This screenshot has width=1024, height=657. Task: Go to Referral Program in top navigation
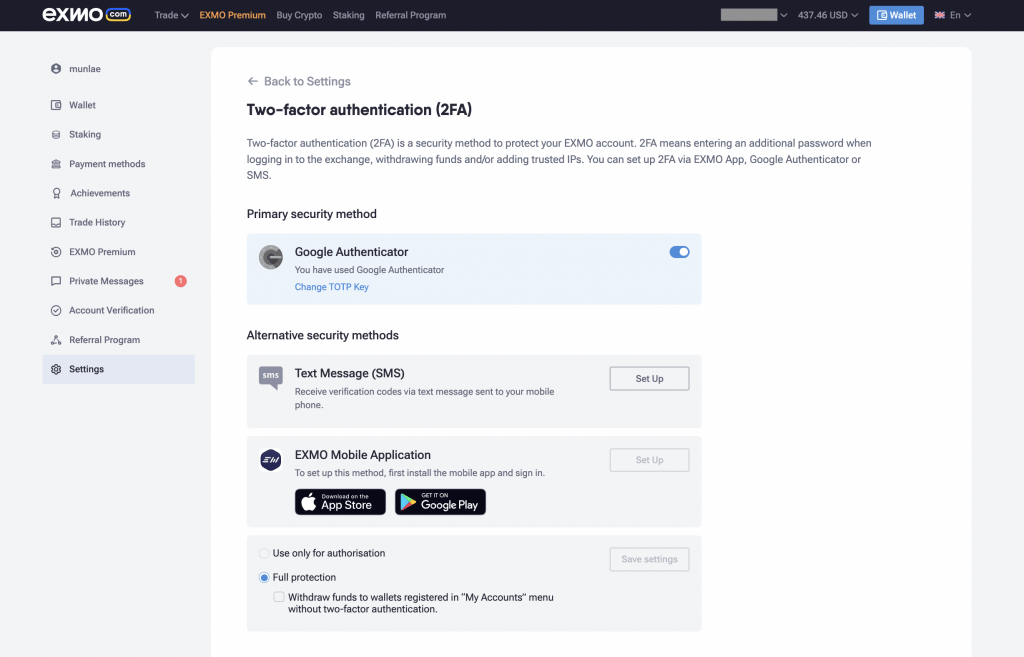click(x=411, y=15)
